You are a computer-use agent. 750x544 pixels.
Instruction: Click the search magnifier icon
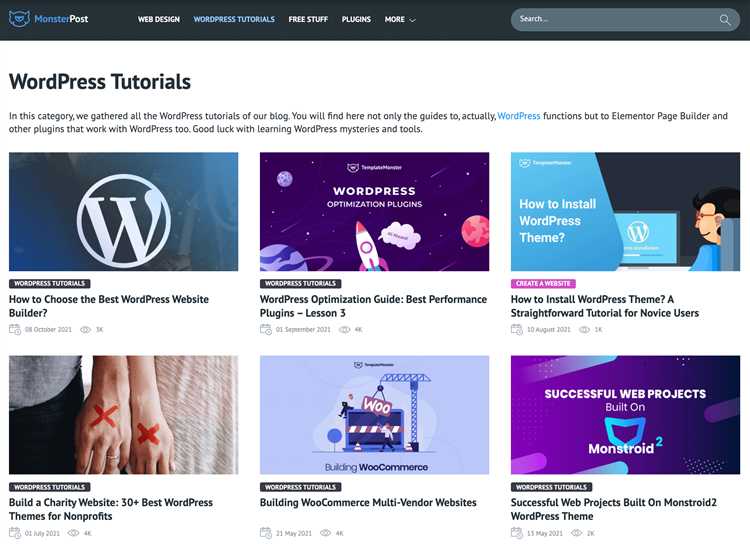725,20
